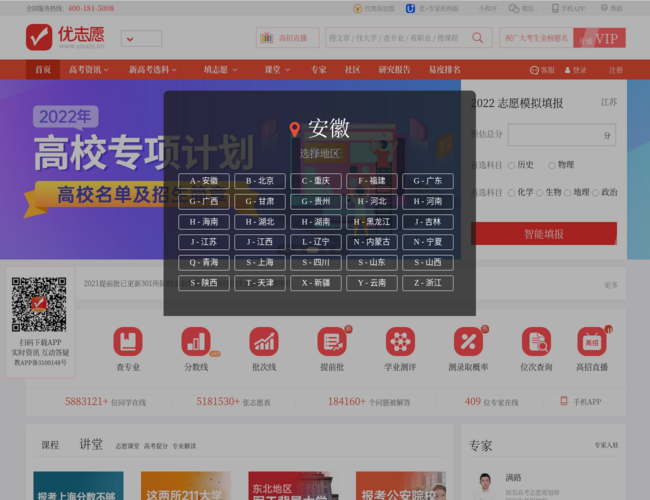Choose B - 北京 region
This screenshot has height=500, width=650.
(260, 181)
